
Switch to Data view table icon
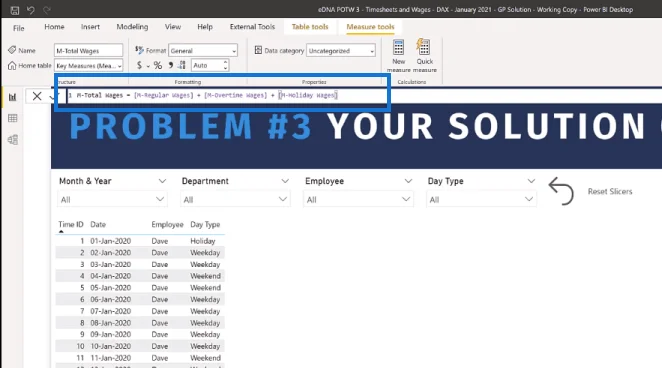pyautogui.click(x=13, y=118)
